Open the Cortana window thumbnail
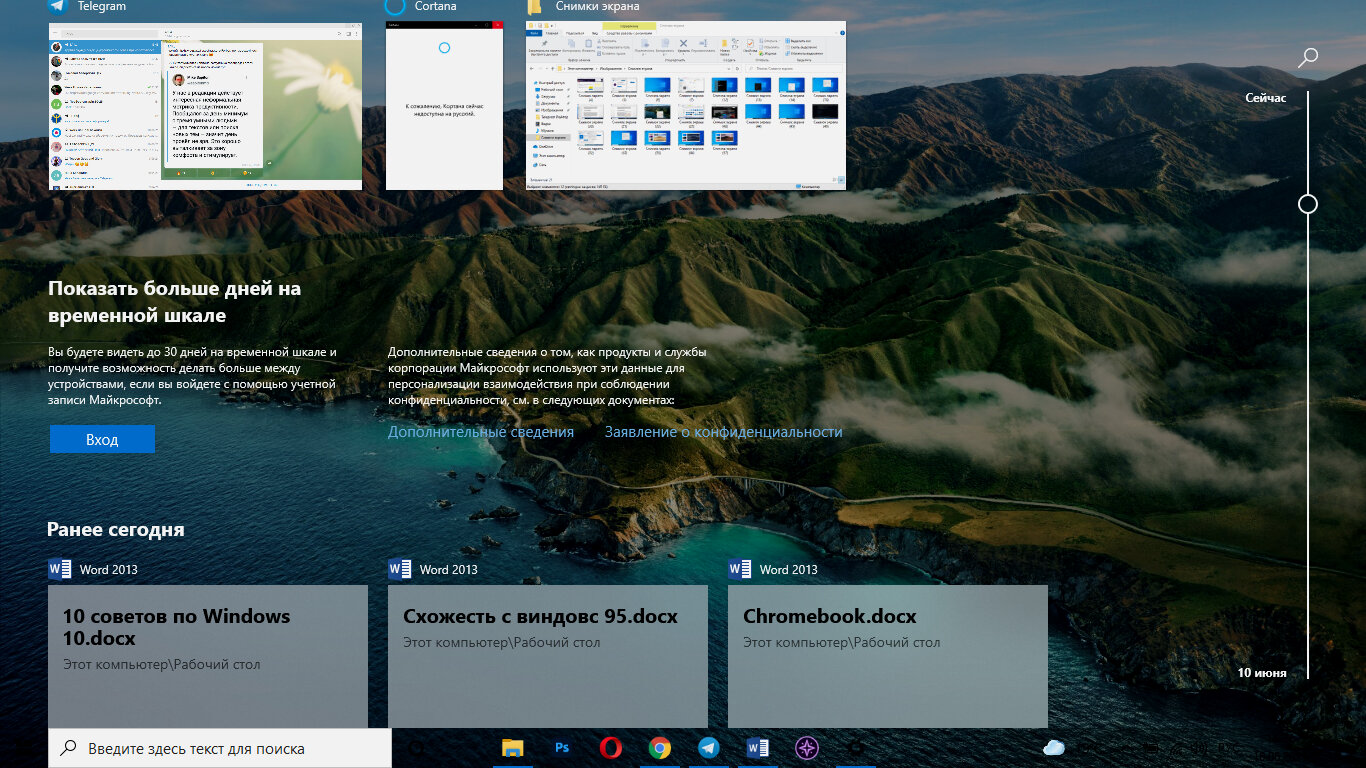 444,105
